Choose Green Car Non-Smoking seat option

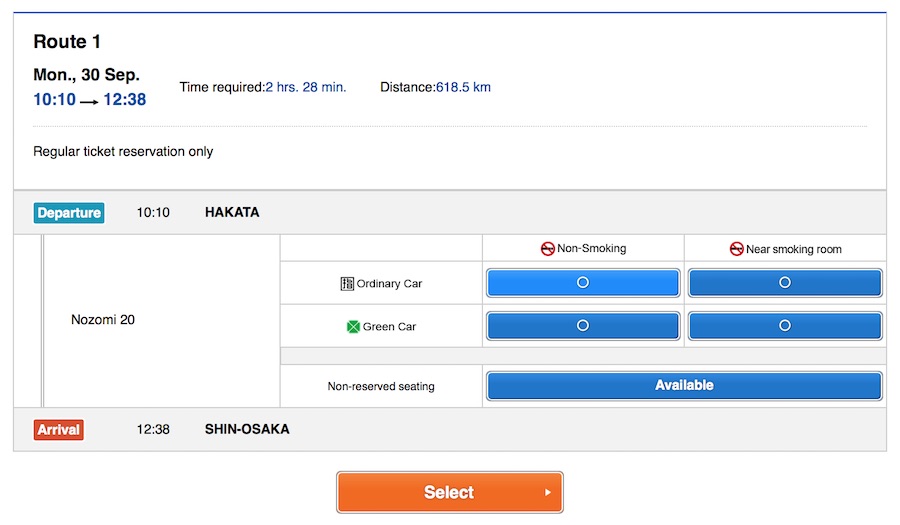(583, 326)
